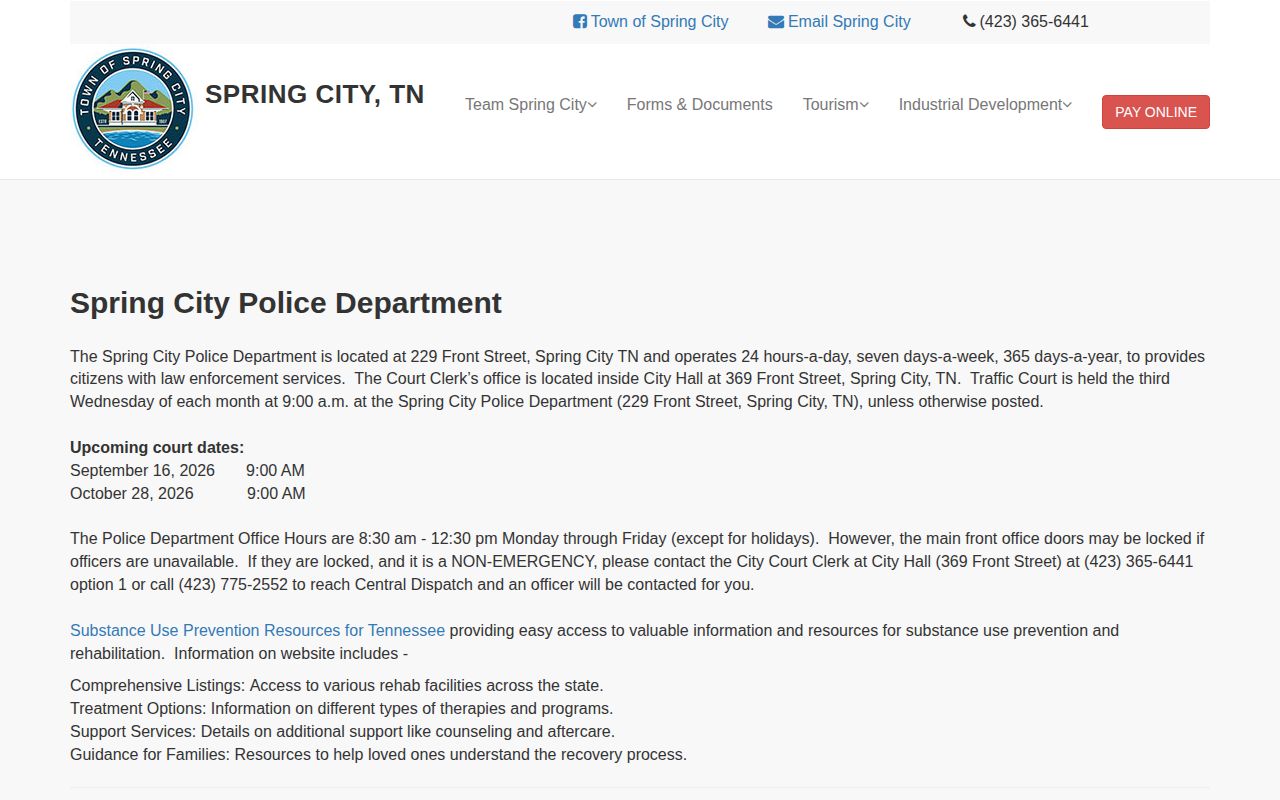
Task: Click the Town of Spring City seal logo
Action: pos(132,109)
